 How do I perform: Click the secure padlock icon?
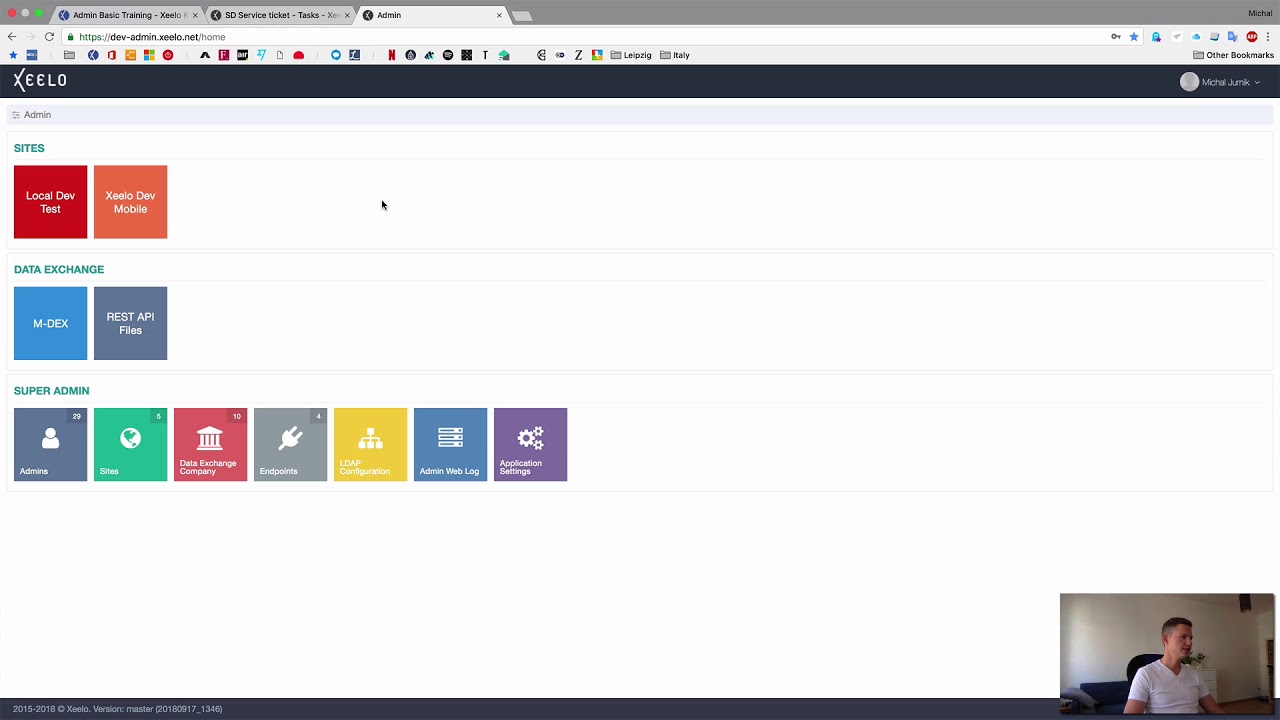tap(70, 37)
